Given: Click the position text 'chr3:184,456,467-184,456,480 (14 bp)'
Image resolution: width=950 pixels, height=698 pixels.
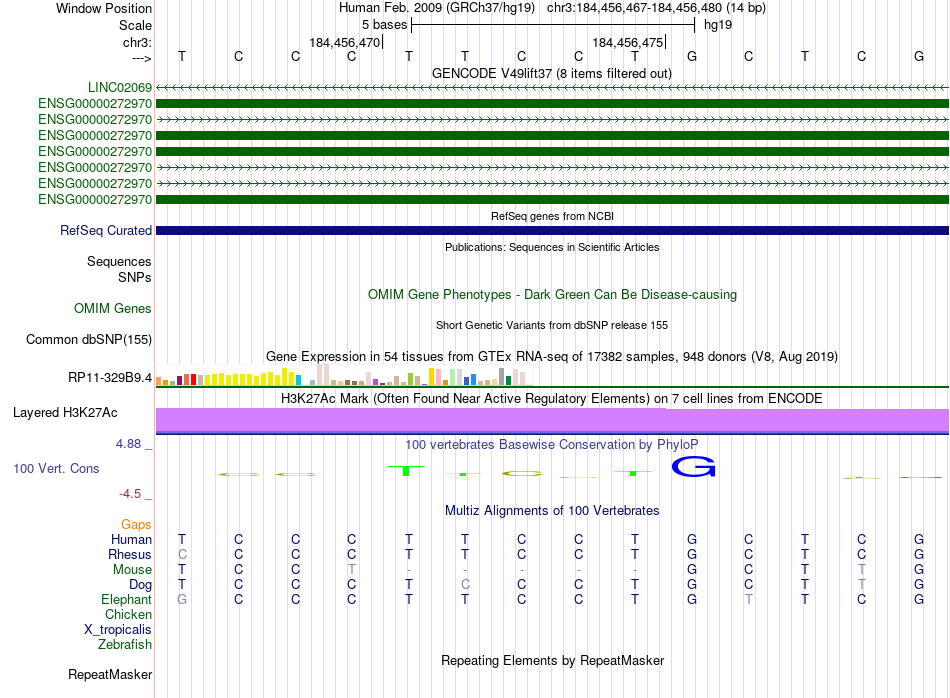Looking at the screenshot, I should click(656, 8).
